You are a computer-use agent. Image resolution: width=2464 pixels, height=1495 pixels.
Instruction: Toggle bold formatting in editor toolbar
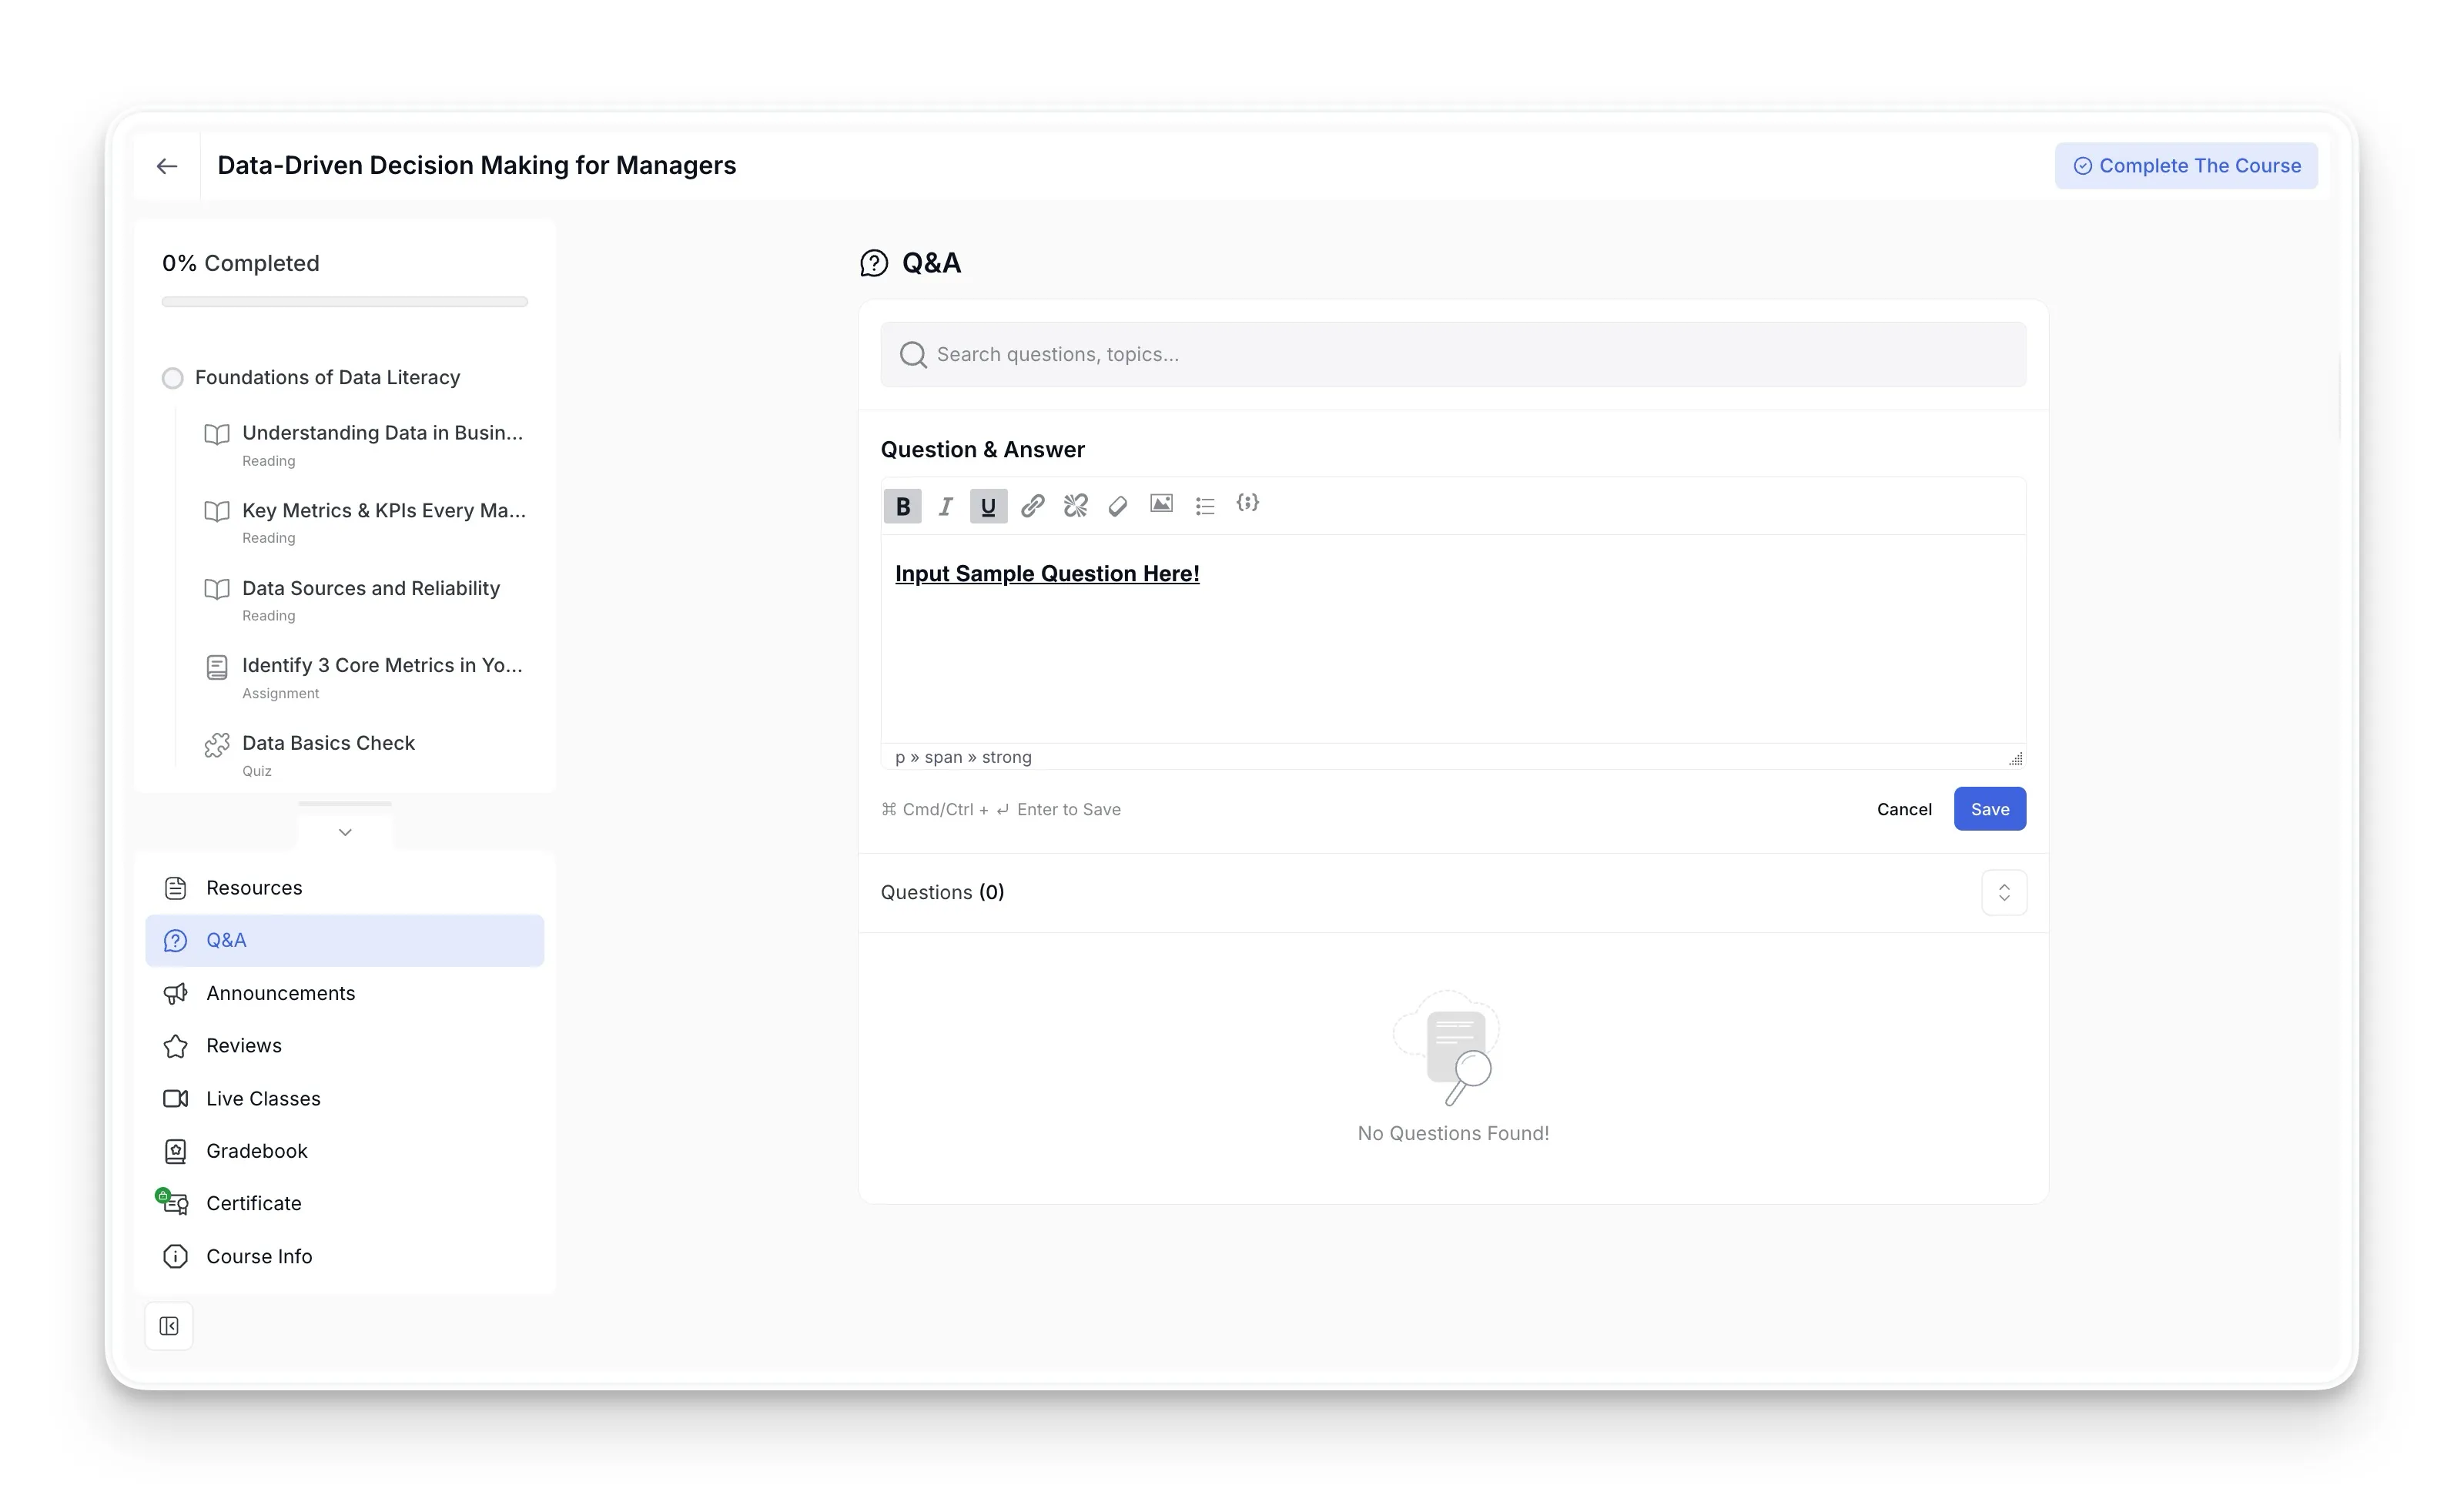coord(902,506)
